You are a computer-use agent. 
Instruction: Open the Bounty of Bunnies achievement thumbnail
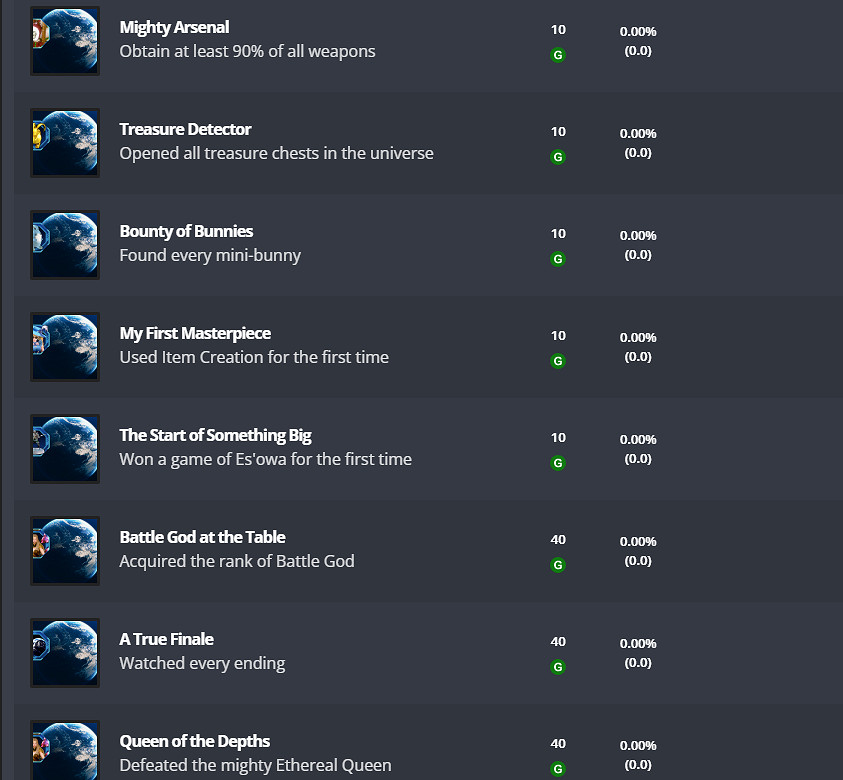pyautogui.click(x=65, y=245)
